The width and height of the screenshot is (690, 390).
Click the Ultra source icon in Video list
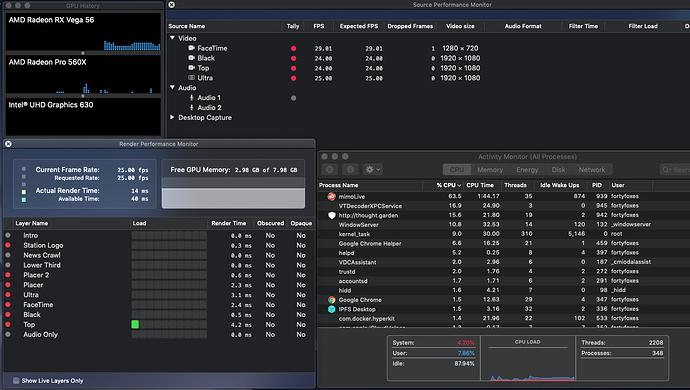[191, 78]
